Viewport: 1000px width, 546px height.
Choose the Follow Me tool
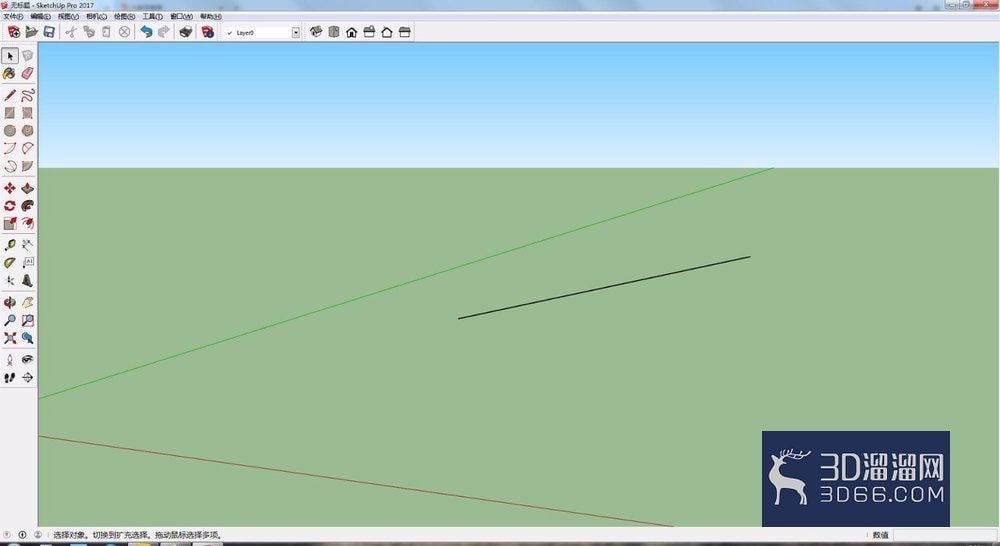click(27, 206)
